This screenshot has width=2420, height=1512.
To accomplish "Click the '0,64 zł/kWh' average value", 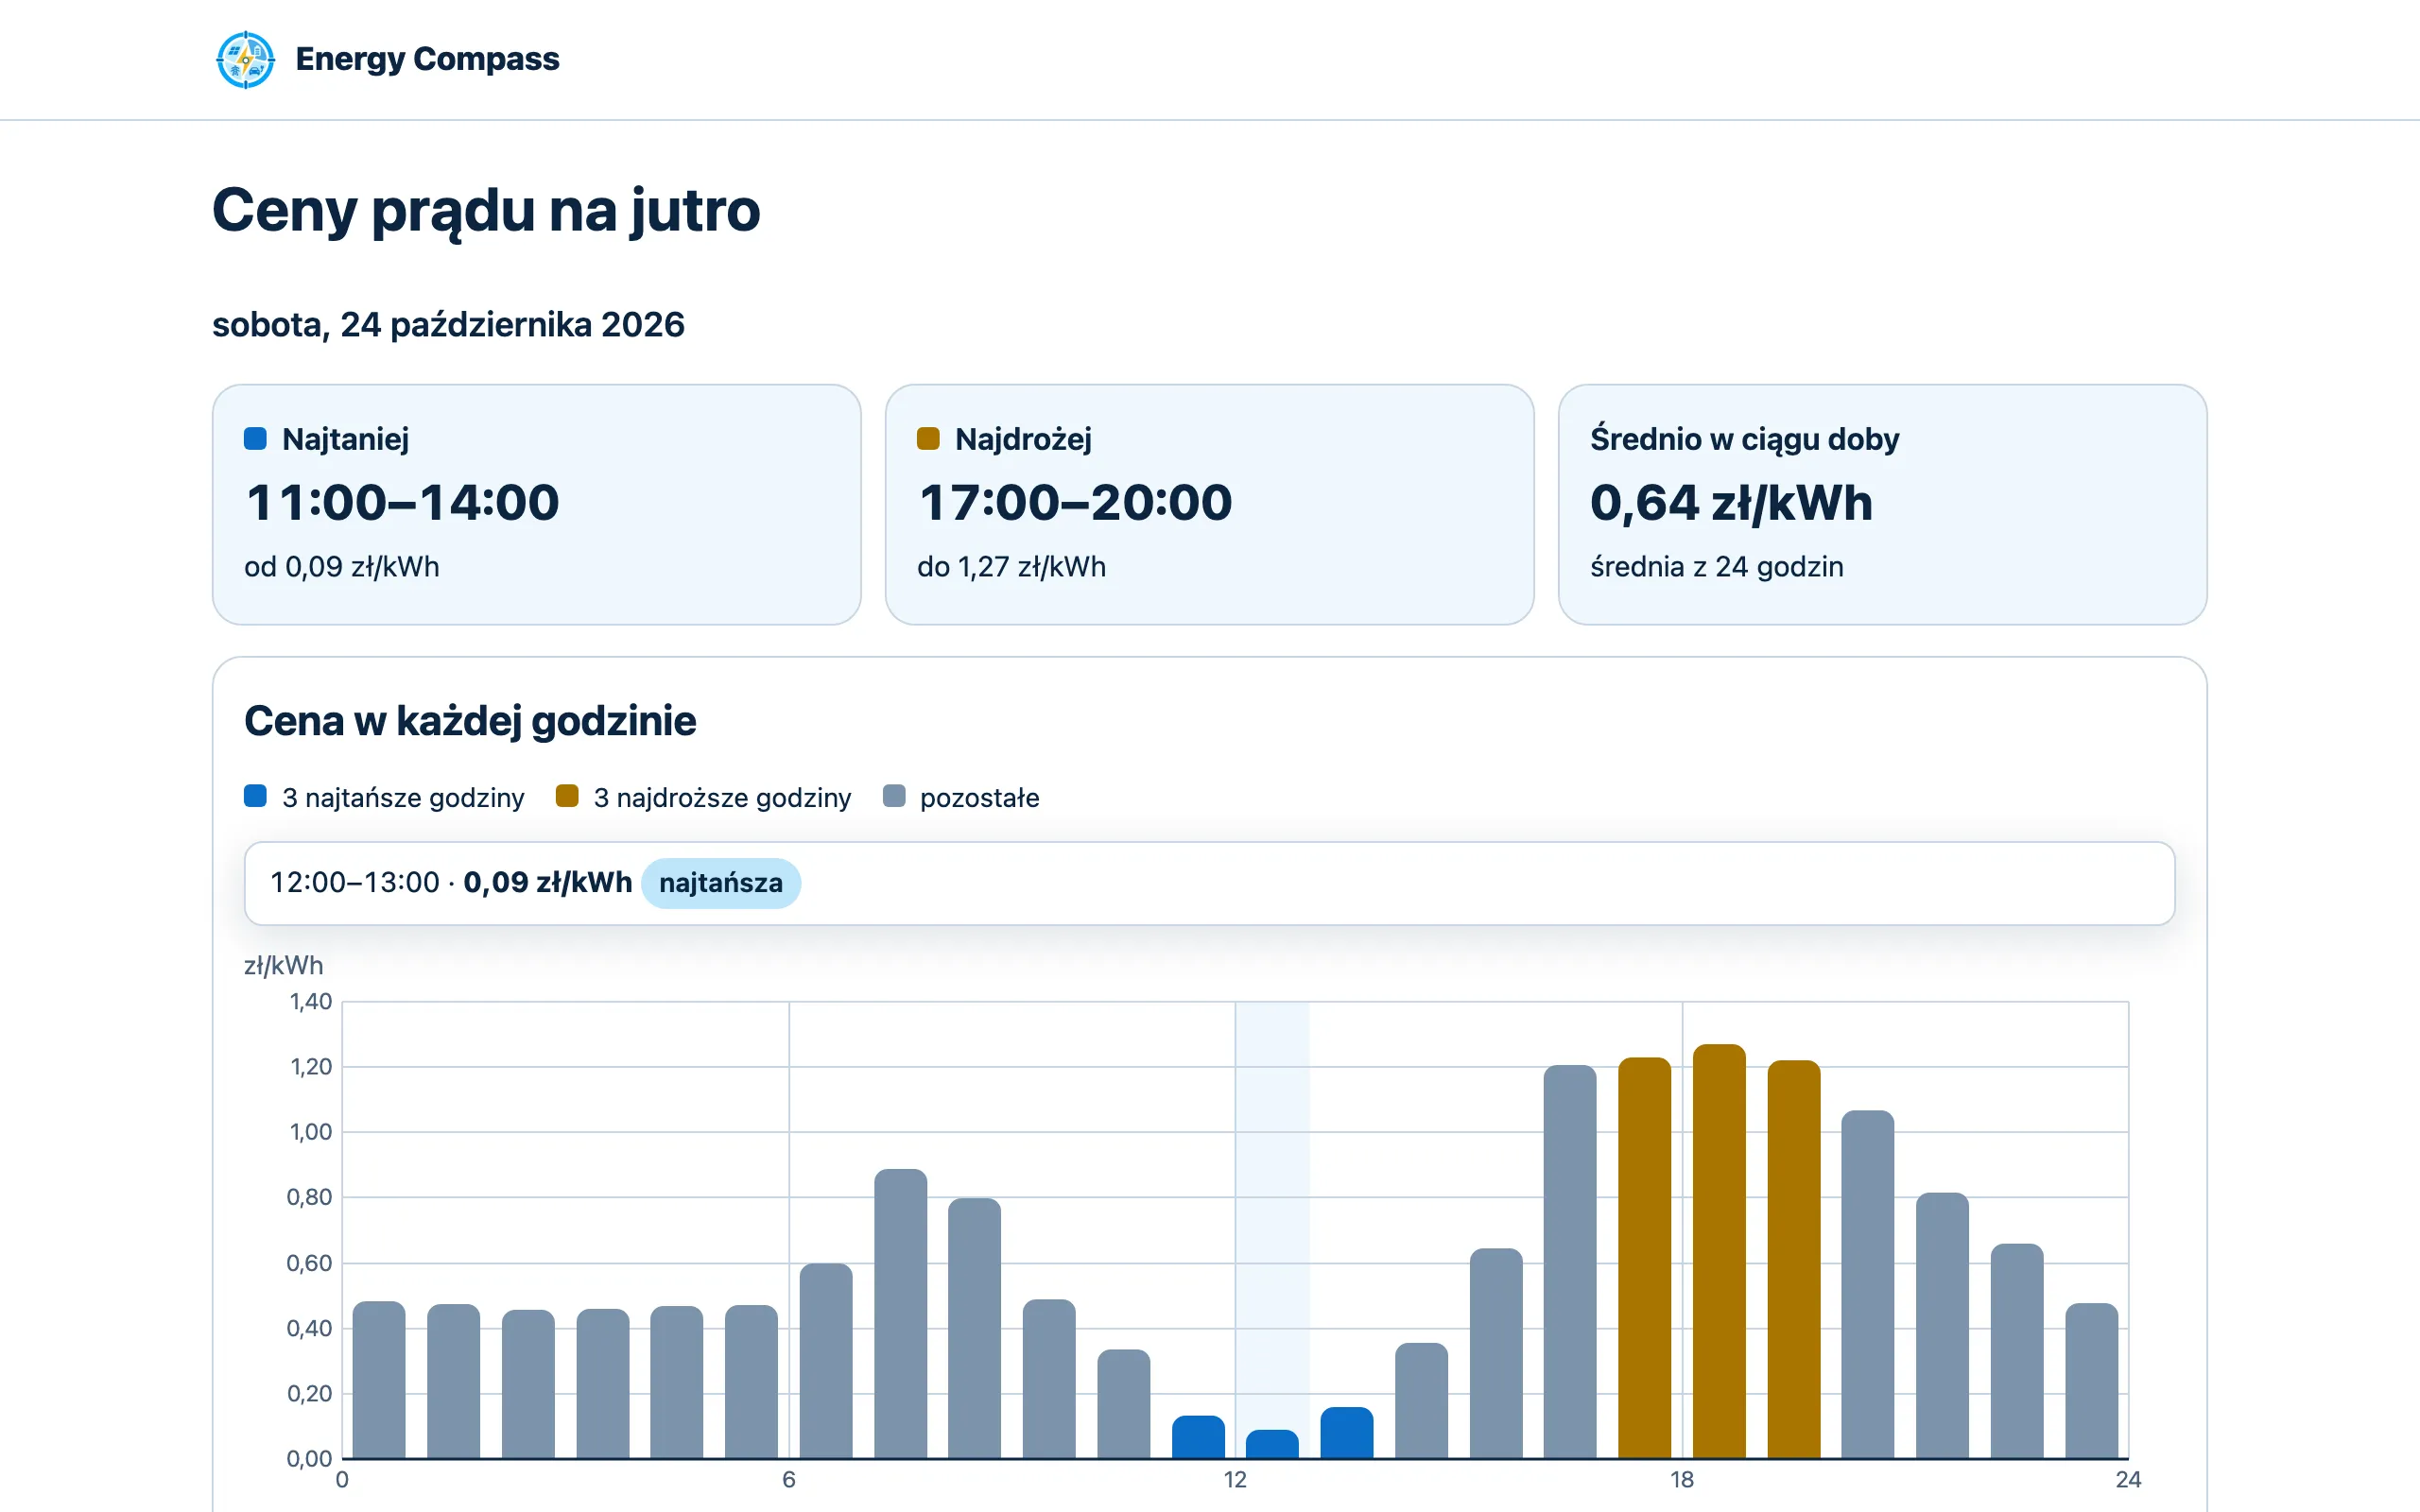I will tap(1731, 502).
